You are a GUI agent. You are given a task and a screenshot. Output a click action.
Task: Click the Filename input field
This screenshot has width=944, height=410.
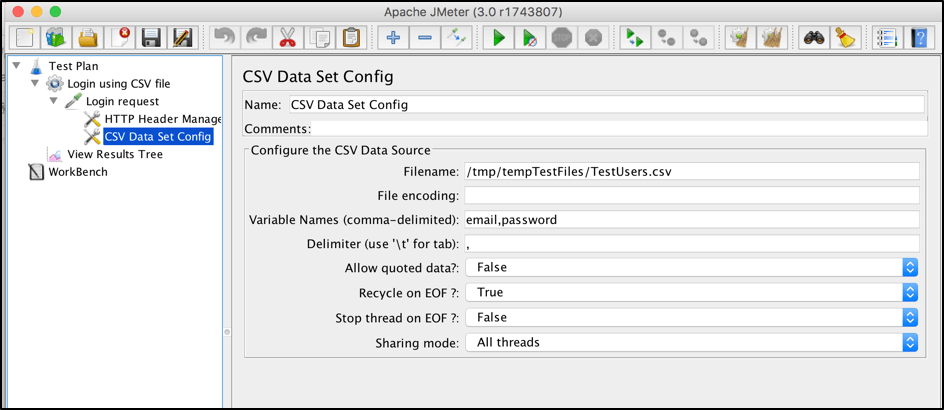[x=692, y=171]
